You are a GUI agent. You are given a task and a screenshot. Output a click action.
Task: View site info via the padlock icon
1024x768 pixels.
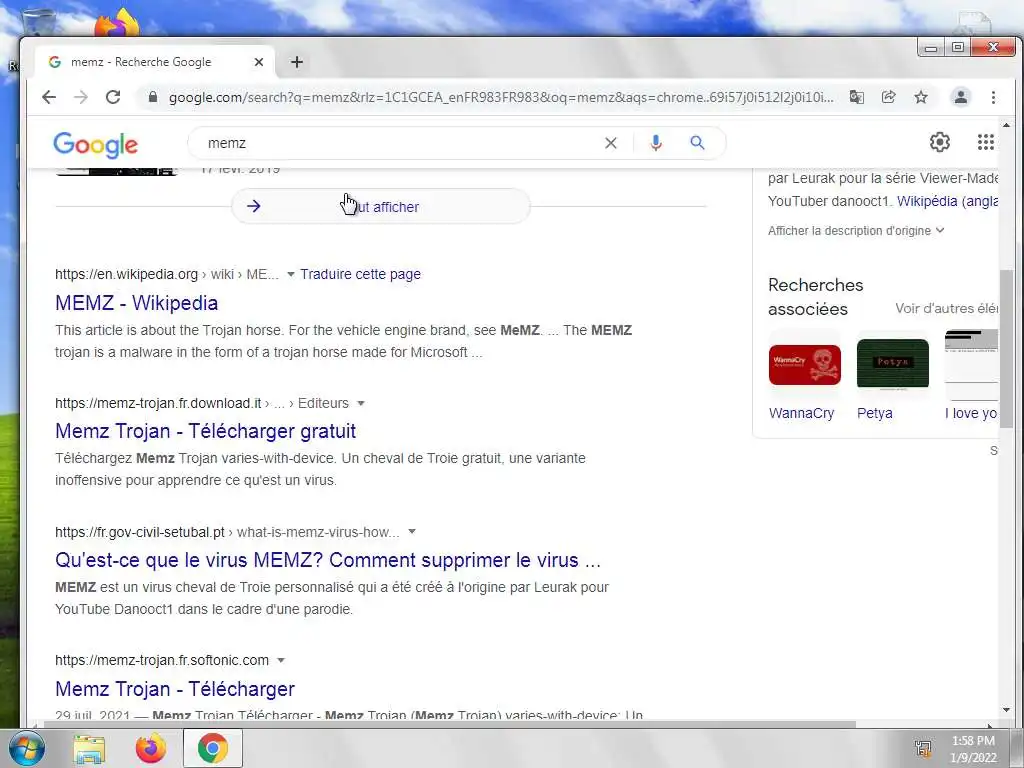[x=153, y=97]
